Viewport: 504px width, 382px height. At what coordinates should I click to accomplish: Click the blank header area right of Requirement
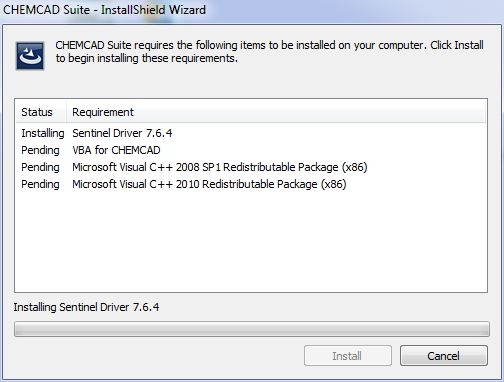310,112
